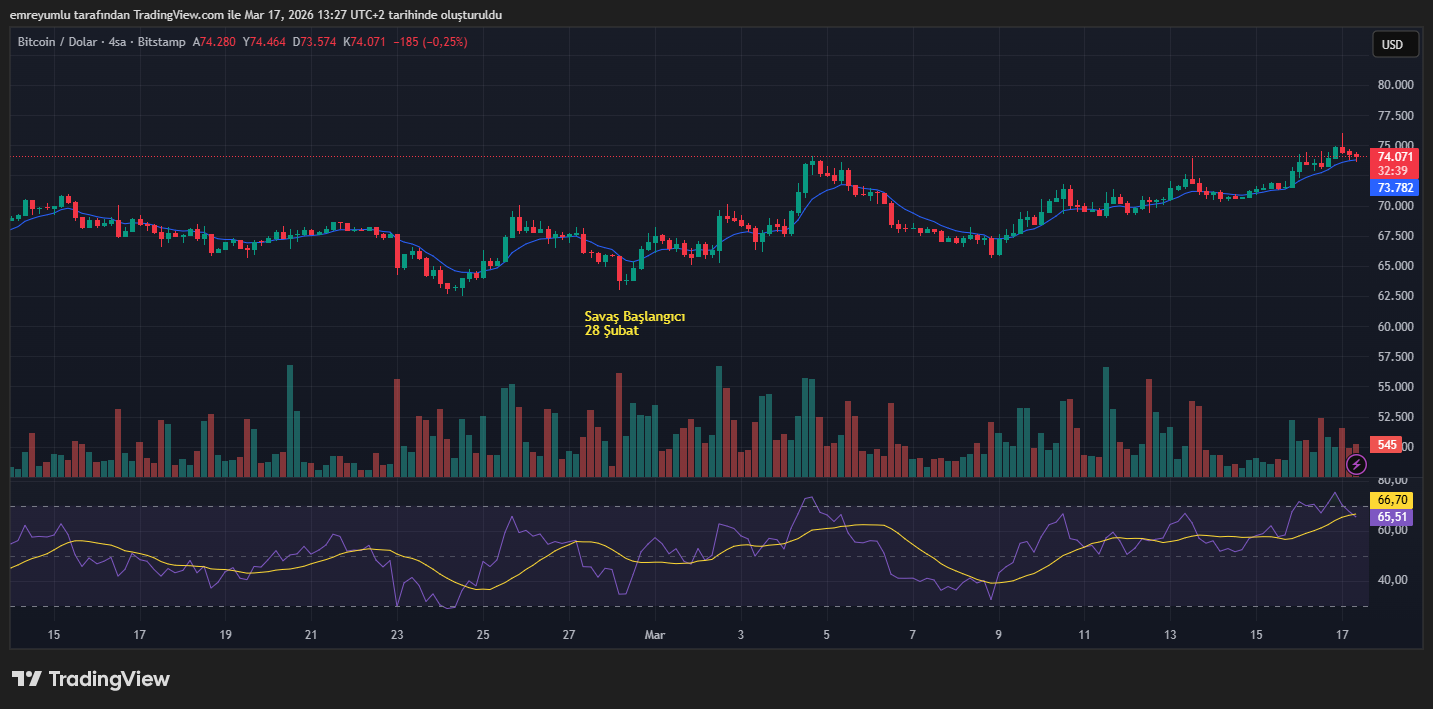Click the yellow RSI value 66,70
Screen dimensions: 1433x709
1391,498
